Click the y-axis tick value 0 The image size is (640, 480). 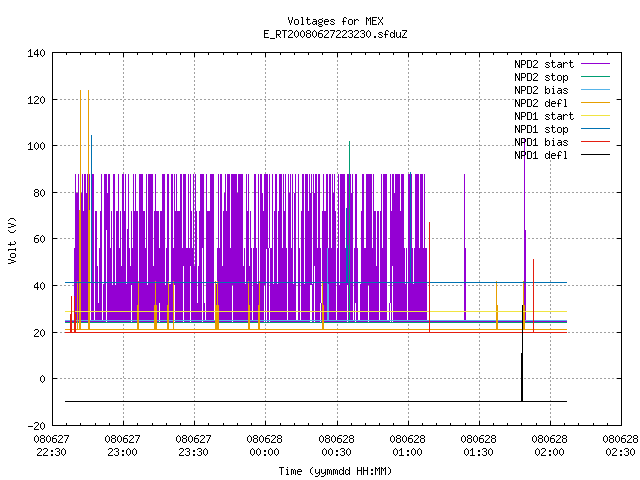pos(42,379)
